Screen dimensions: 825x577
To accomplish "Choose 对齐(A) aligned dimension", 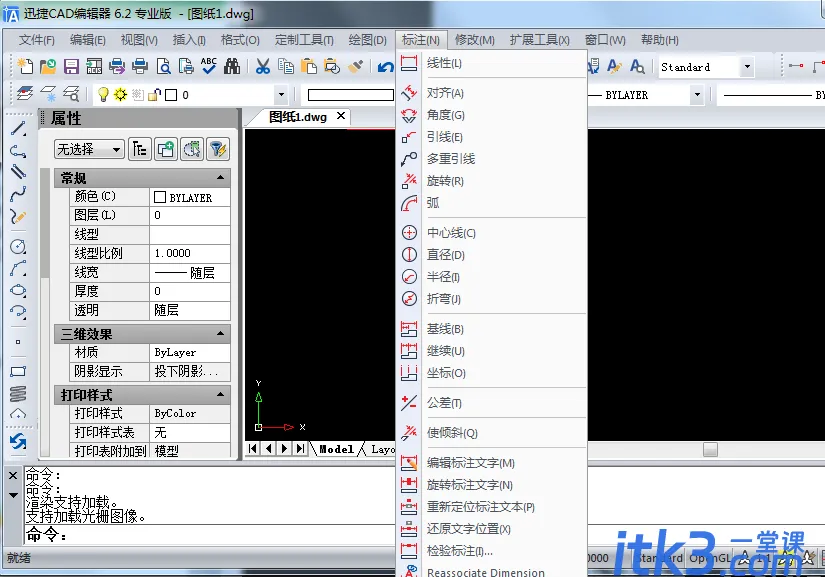I will 491,93.
